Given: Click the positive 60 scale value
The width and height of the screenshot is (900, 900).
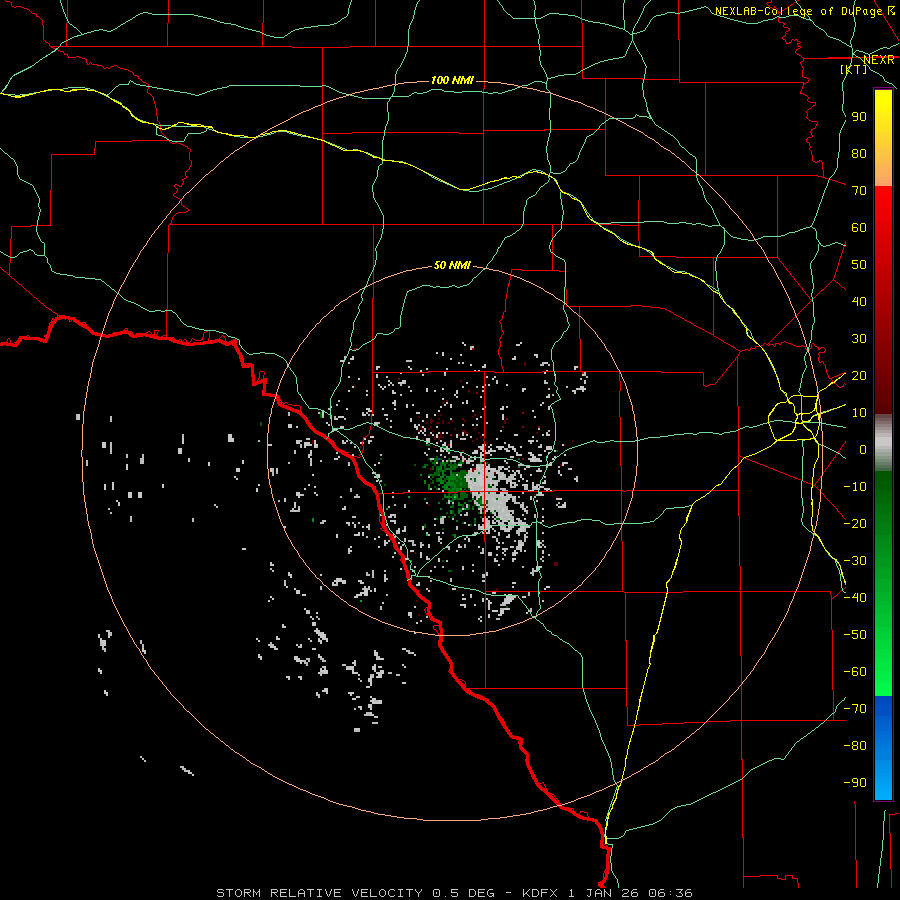Looking at the screenshot, I should [x=859, y=228].
